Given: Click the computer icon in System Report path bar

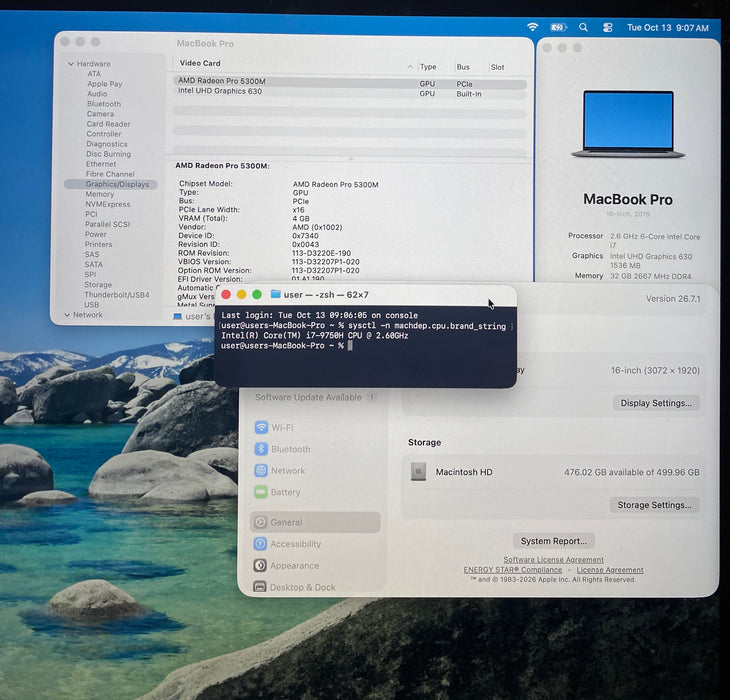Looking at the screenshot, I should click(x=177, y=316).
